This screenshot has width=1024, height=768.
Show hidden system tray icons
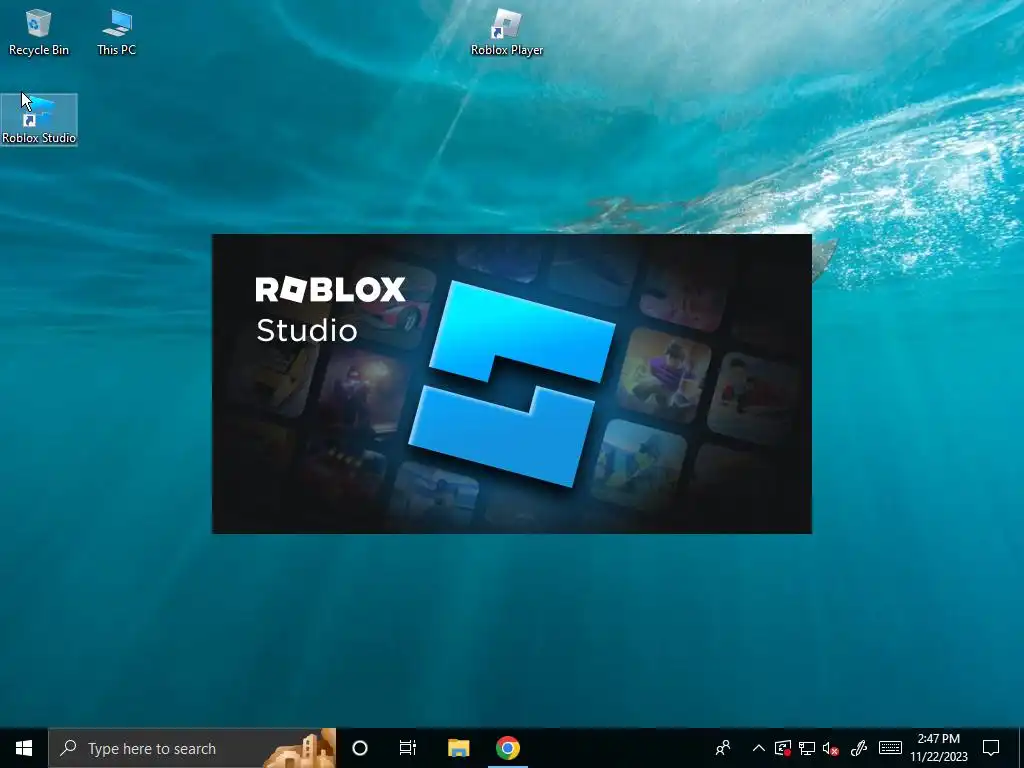click(758, 748)
